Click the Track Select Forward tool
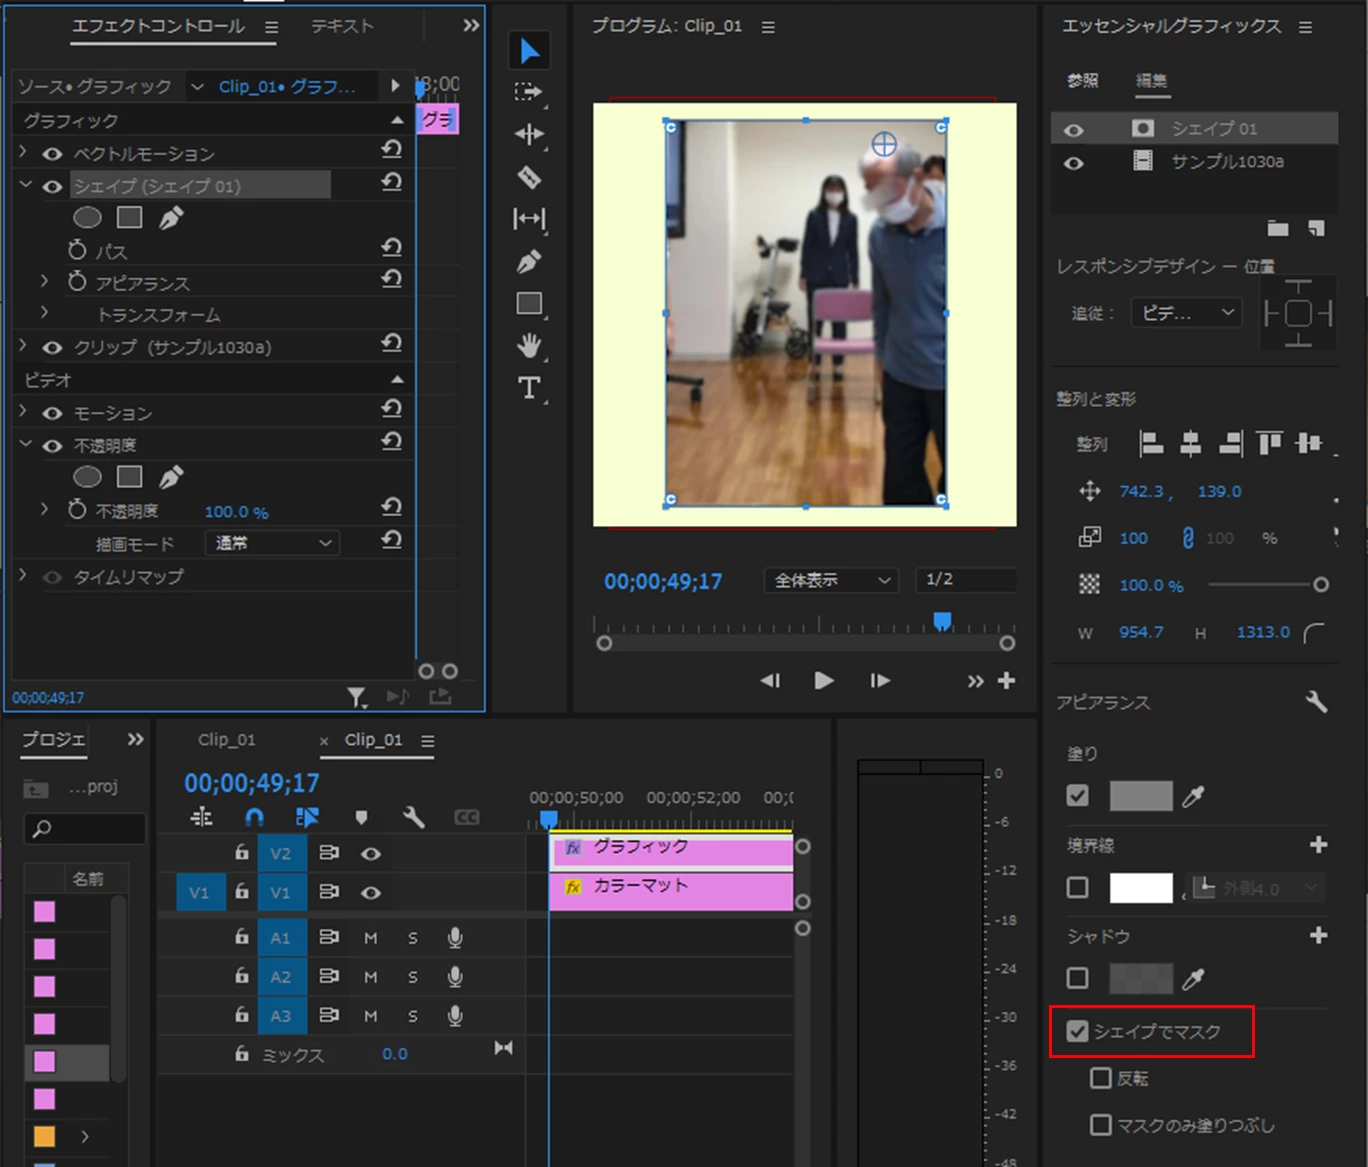This screenshot has width=1368, height=1167. (529, 92)
